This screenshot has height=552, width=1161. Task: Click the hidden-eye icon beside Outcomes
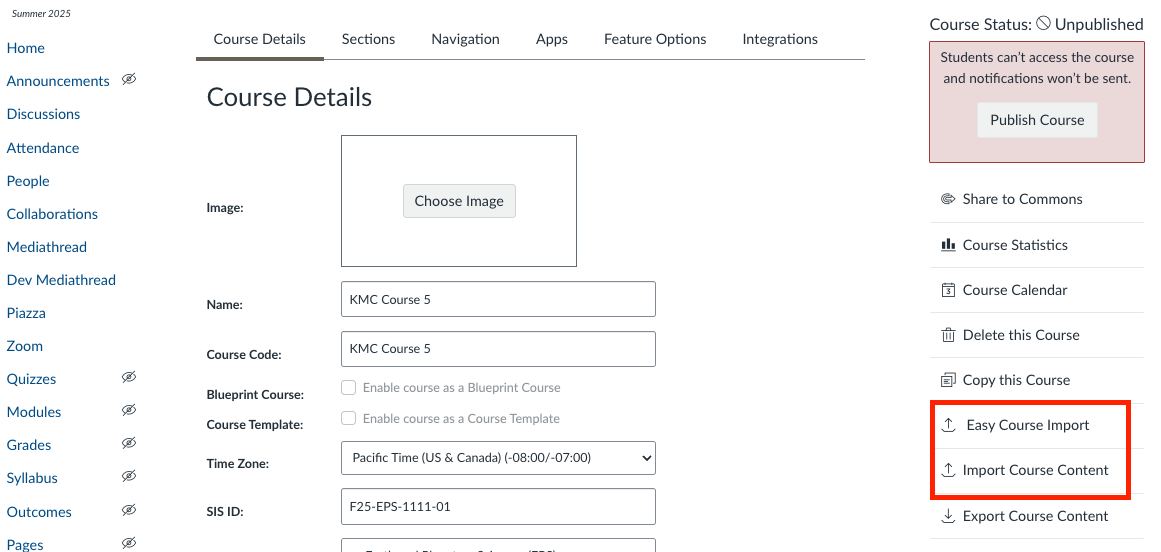pyautogui.click(x=129, y=511)
